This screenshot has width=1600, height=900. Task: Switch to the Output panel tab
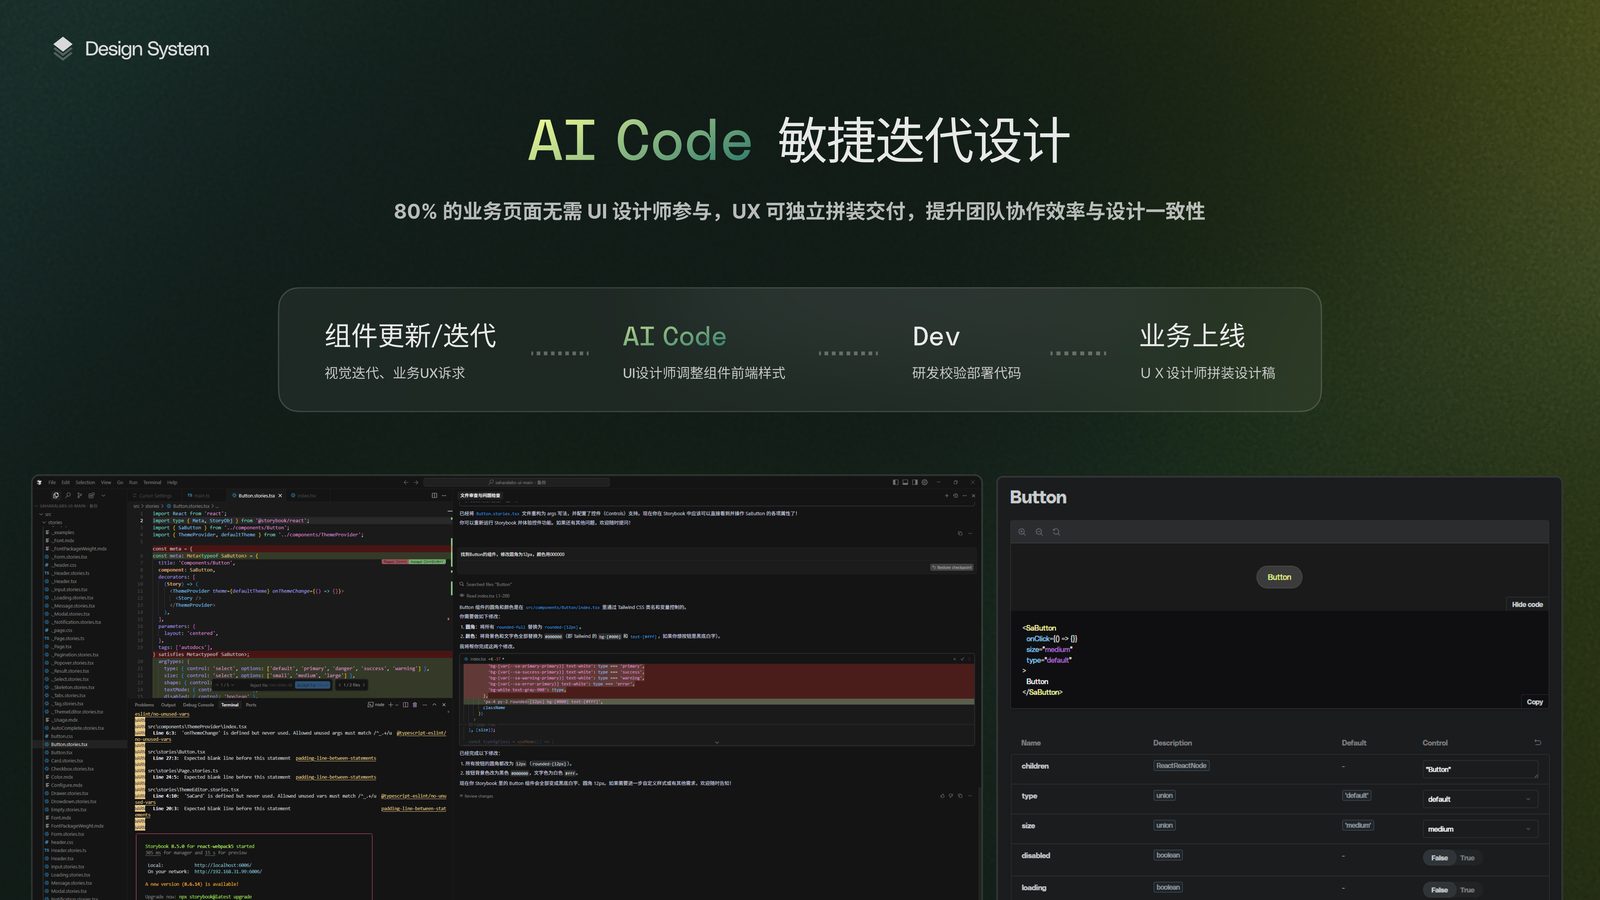coord(168,705)
